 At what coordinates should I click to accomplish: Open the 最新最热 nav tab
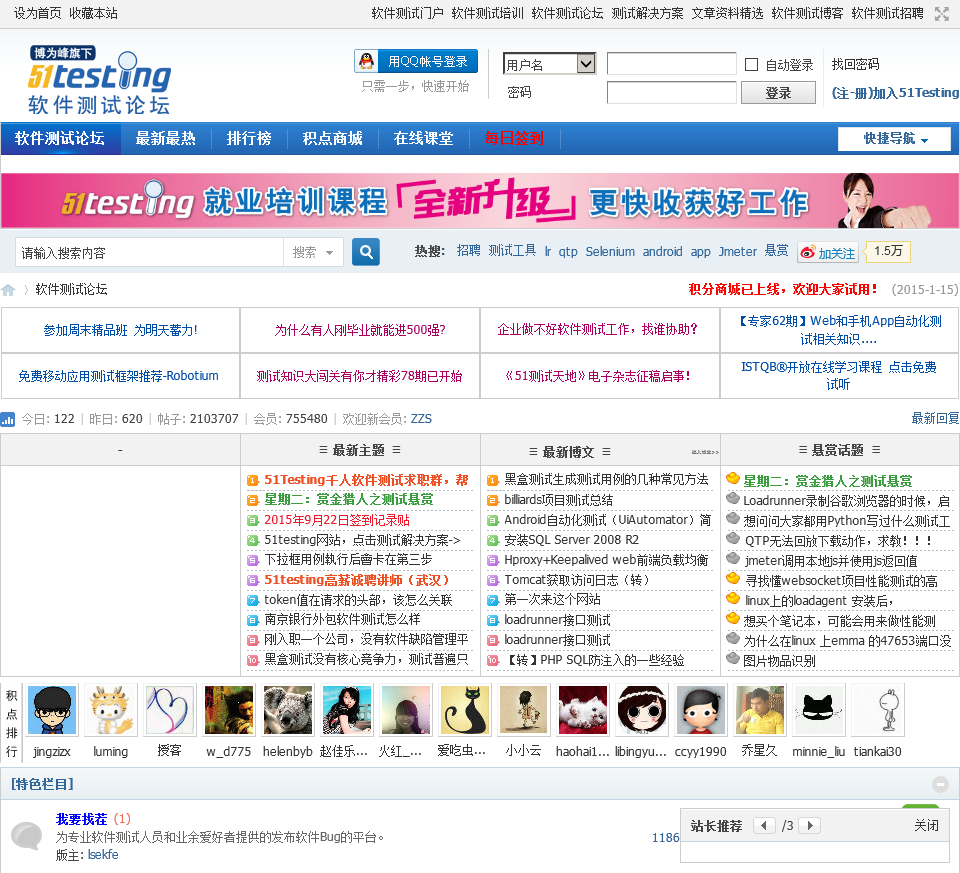(165, 138)
